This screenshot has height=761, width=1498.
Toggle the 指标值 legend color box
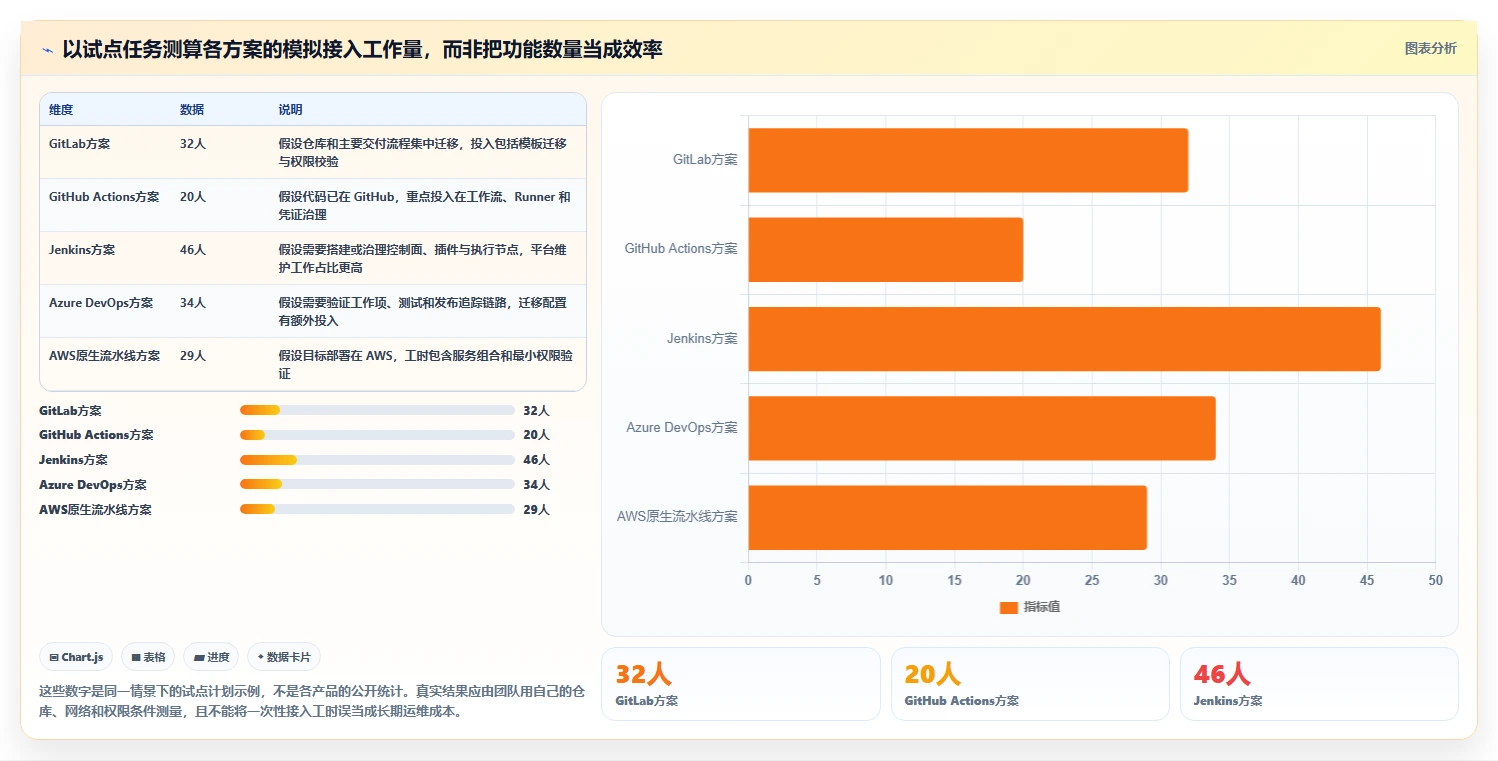coord(1009,607)
